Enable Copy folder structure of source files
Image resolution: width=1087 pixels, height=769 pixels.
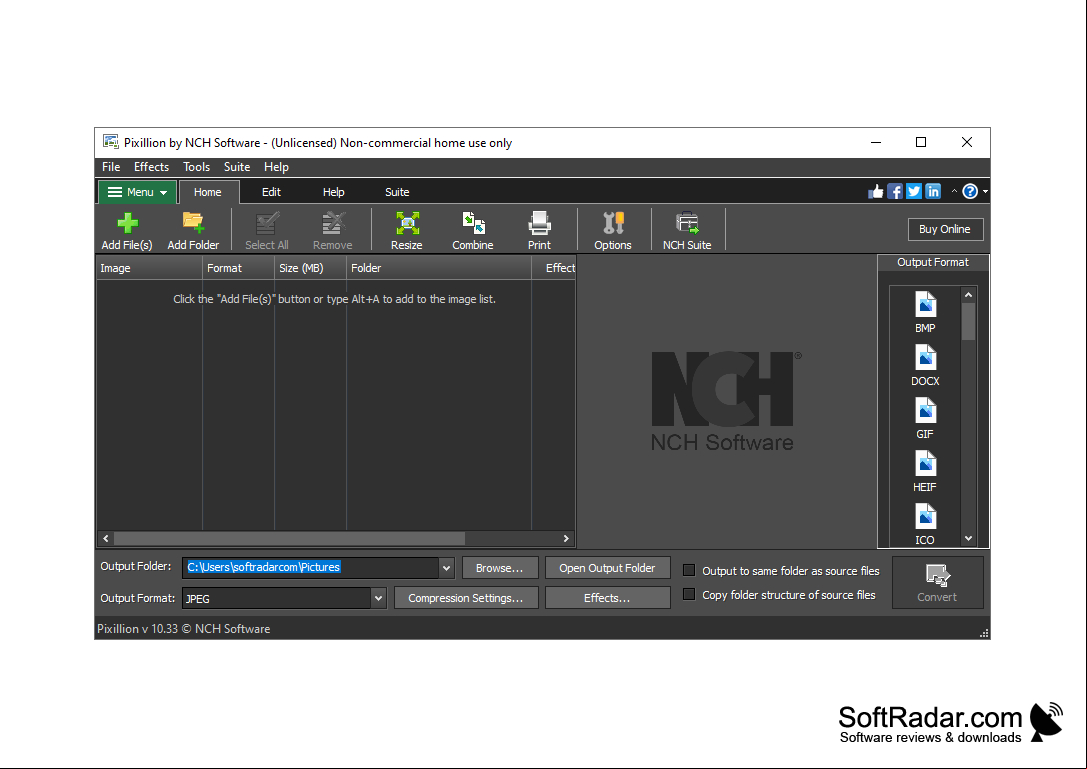[689, 594]
